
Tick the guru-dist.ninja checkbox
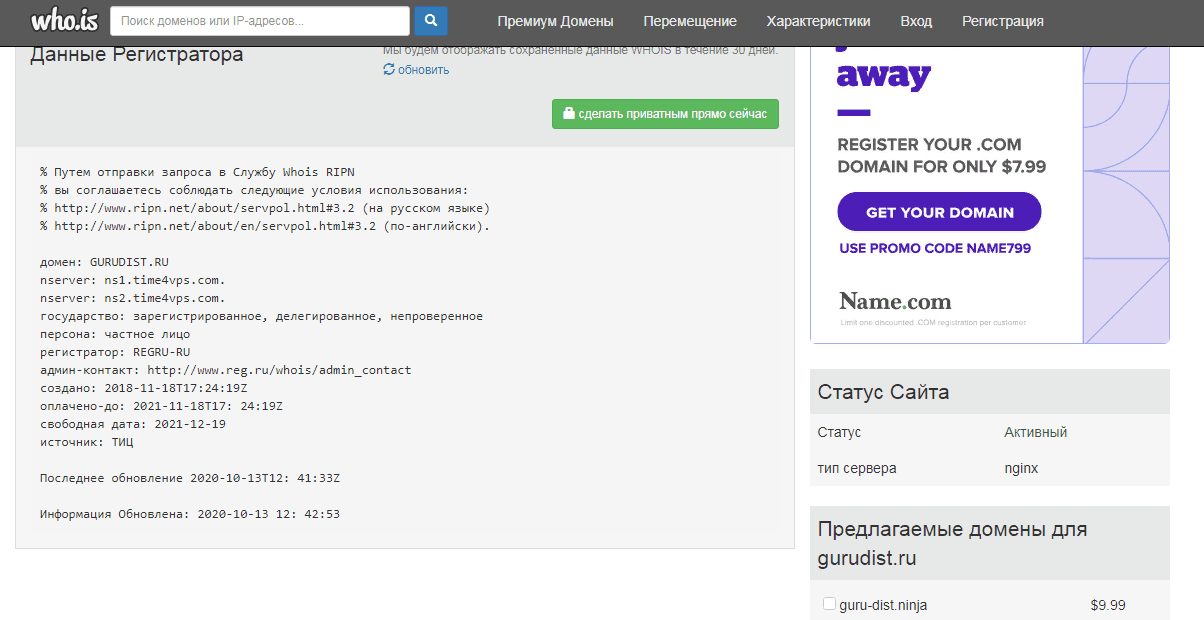[829, 604]
